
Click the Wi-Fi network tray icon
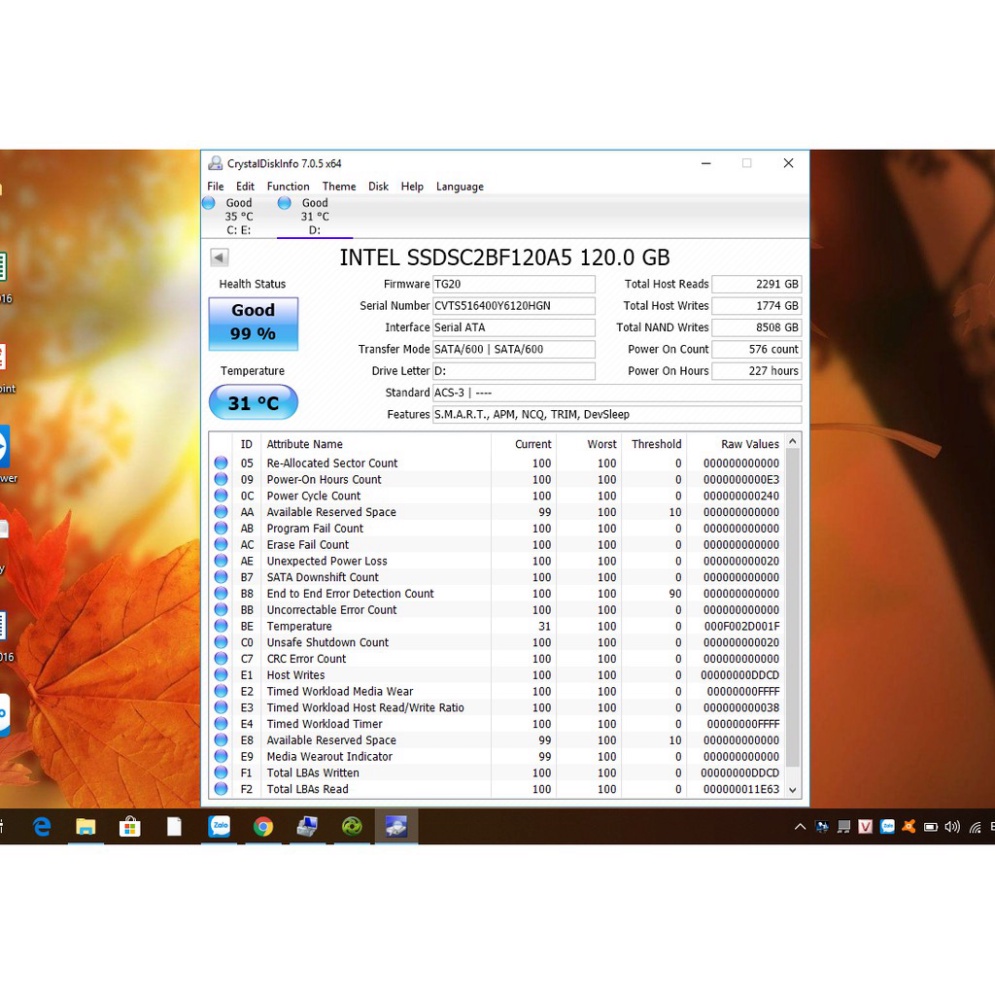pyautogui.click(x=975, y=826)
